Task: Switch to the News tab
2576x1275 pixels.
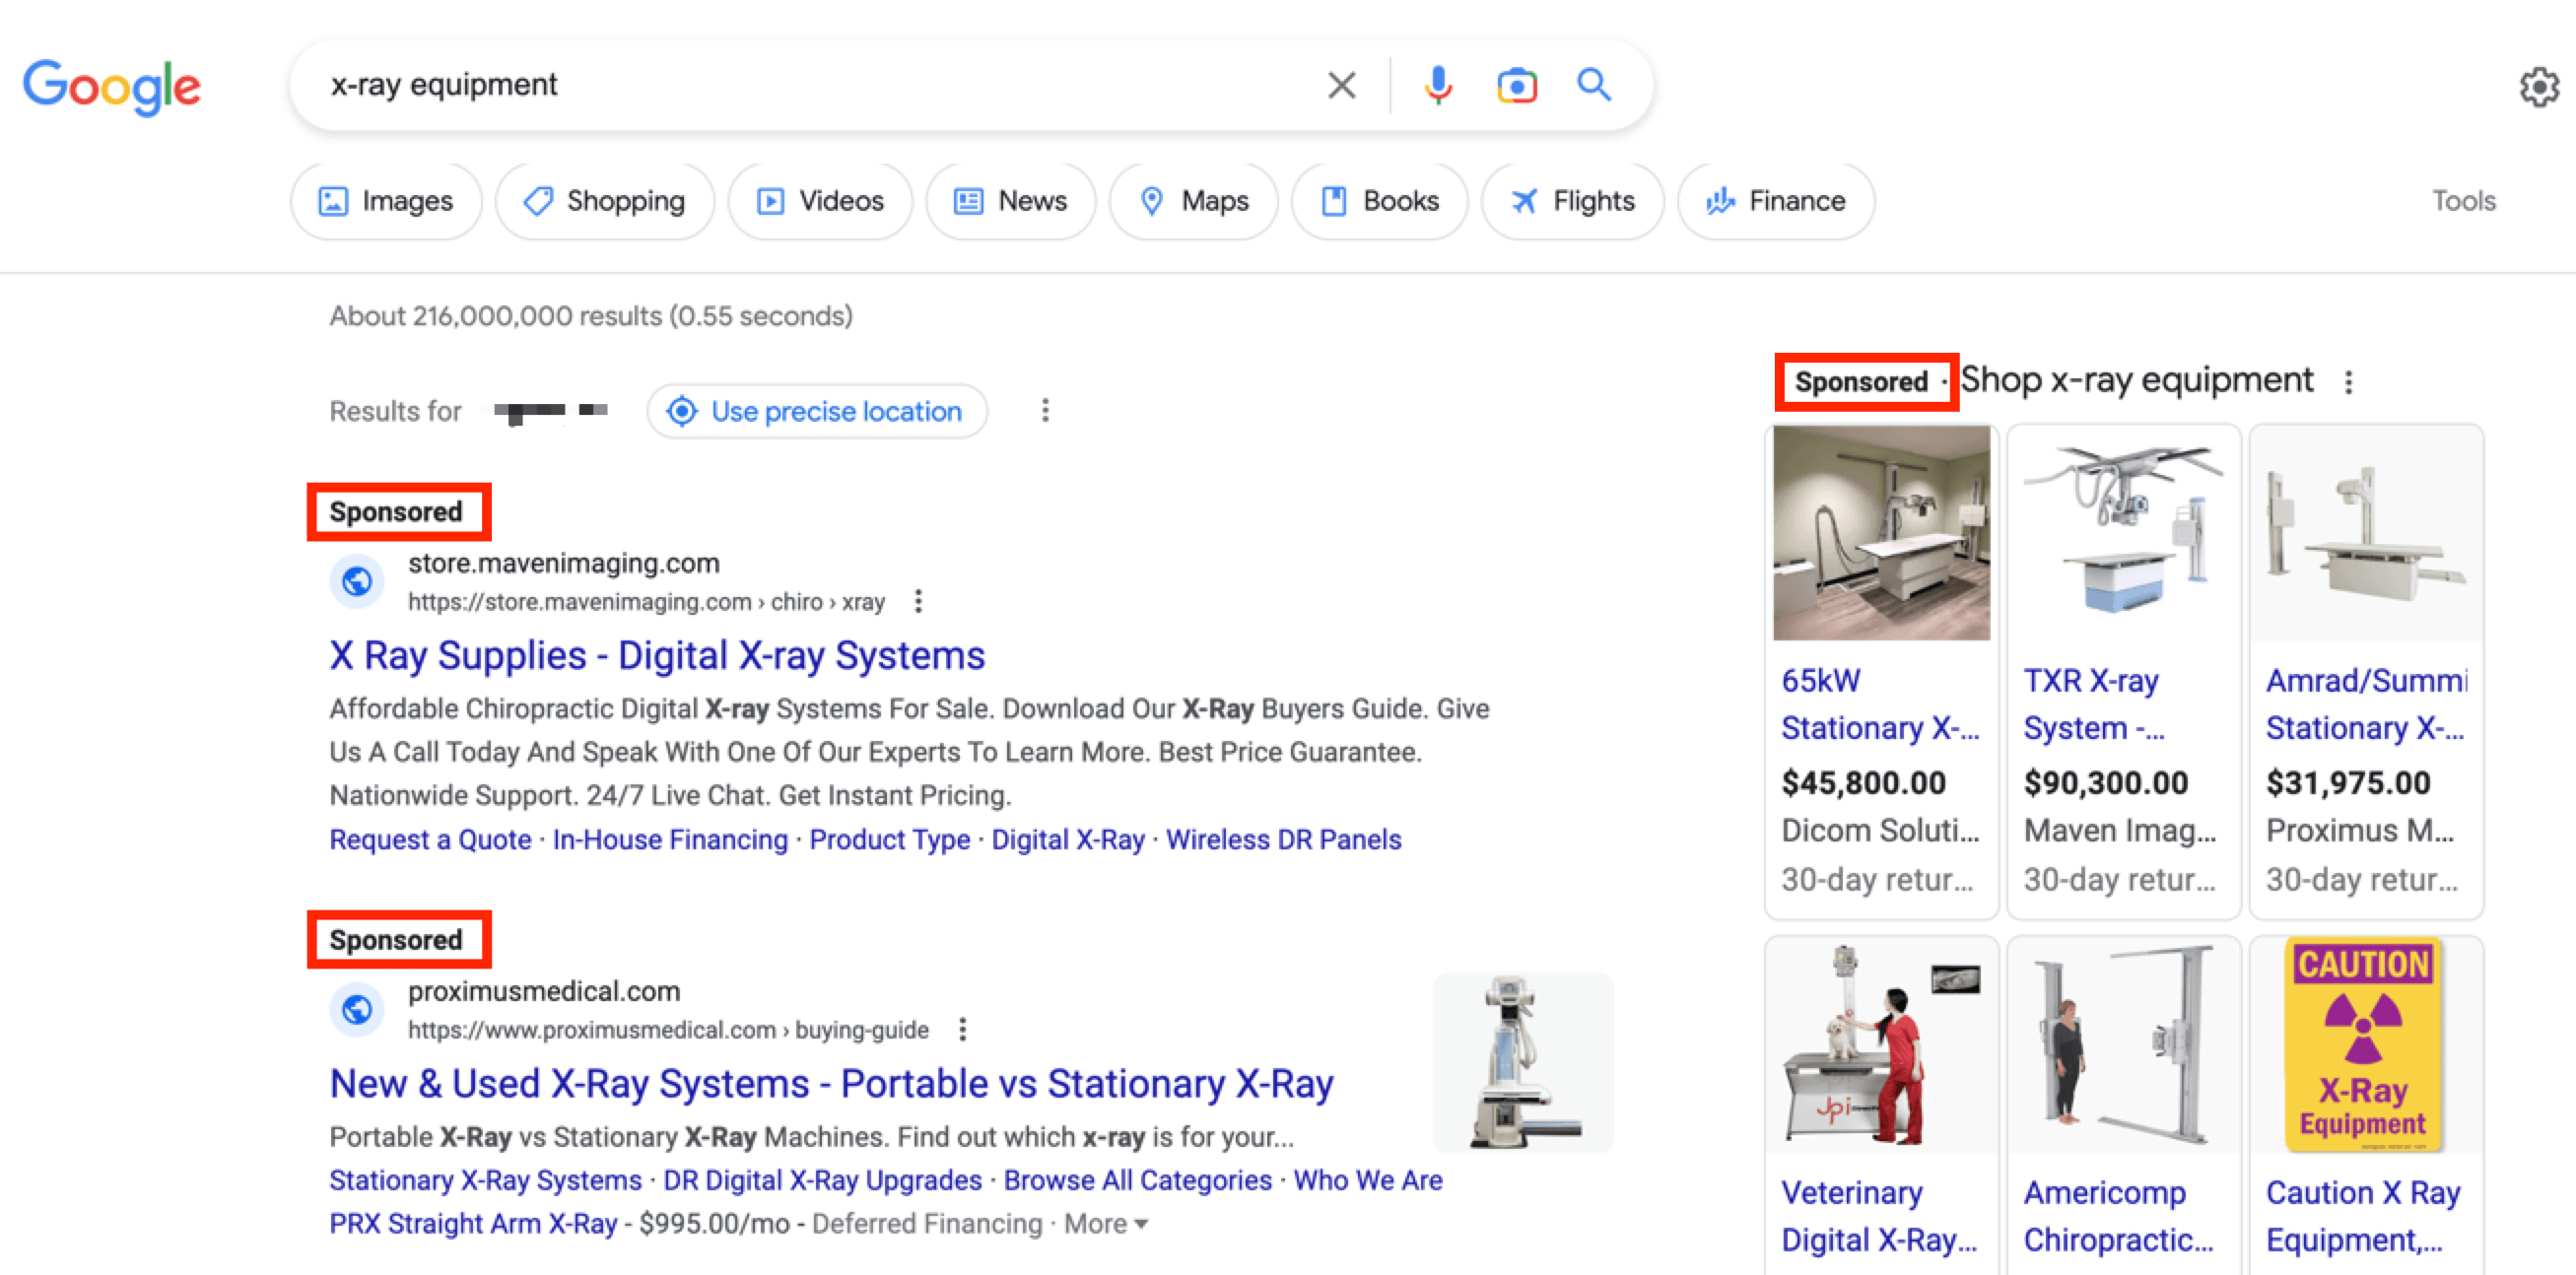Action: 1010,201
